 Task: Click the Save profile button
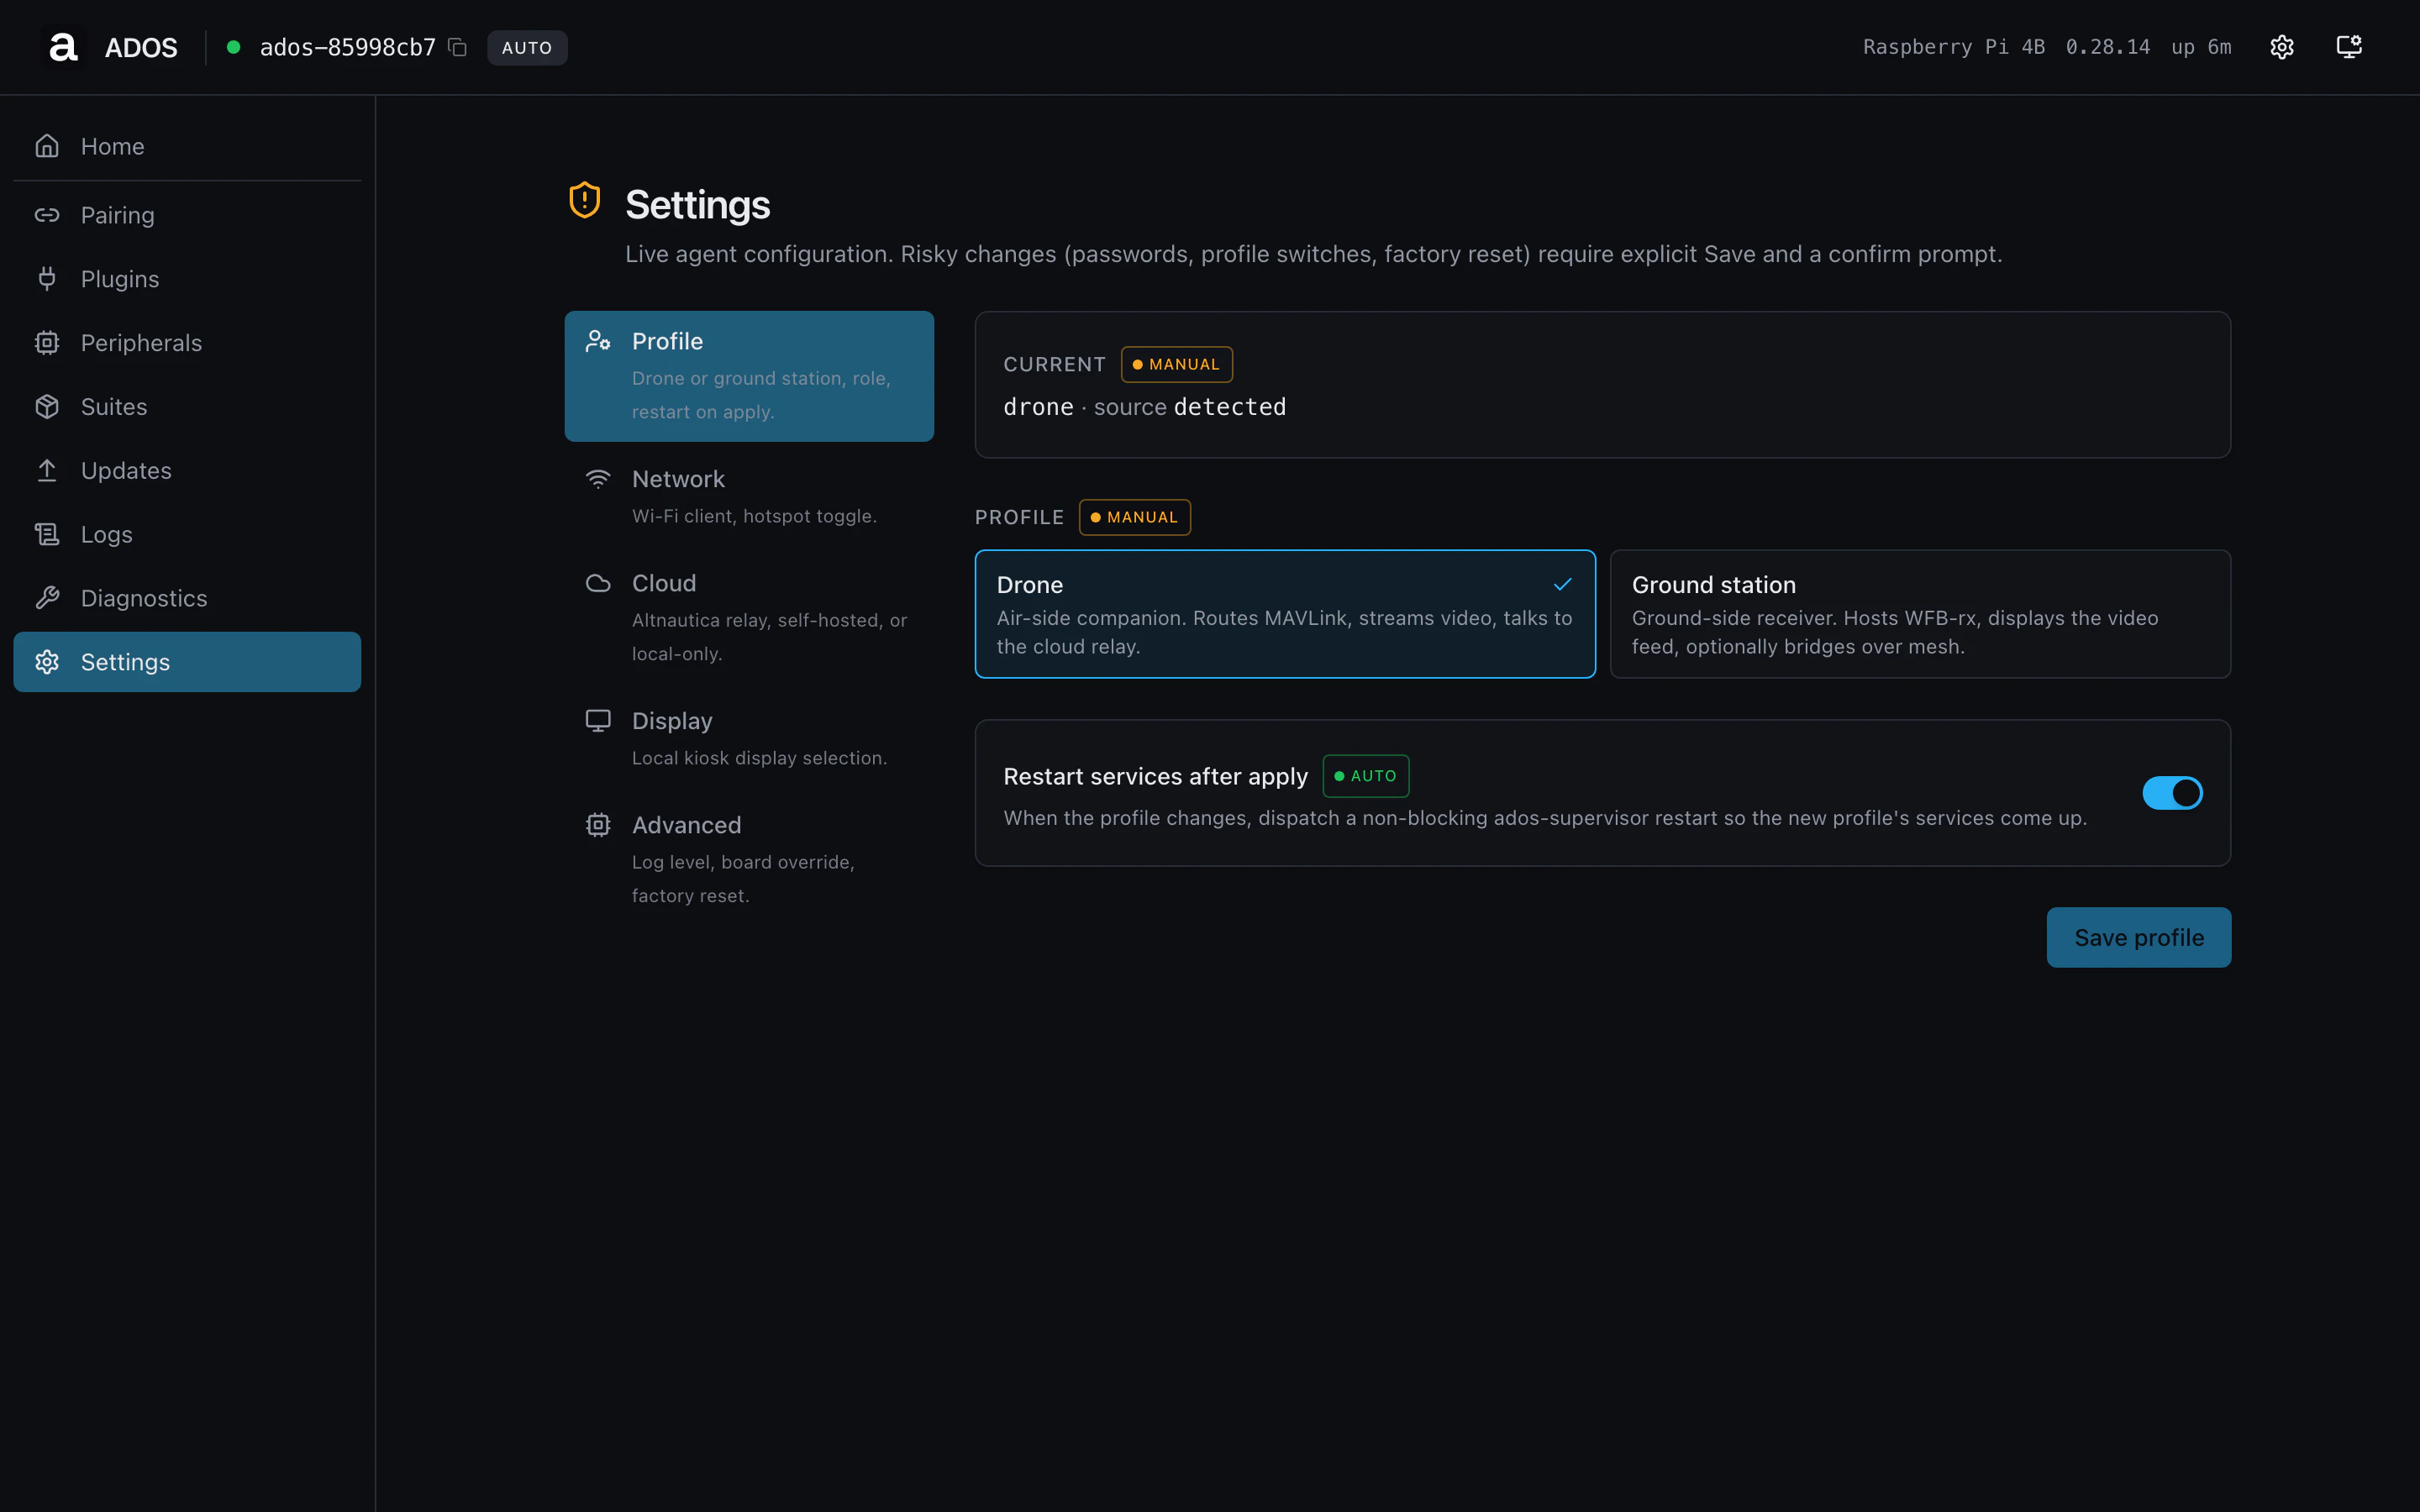[2138, 937]
